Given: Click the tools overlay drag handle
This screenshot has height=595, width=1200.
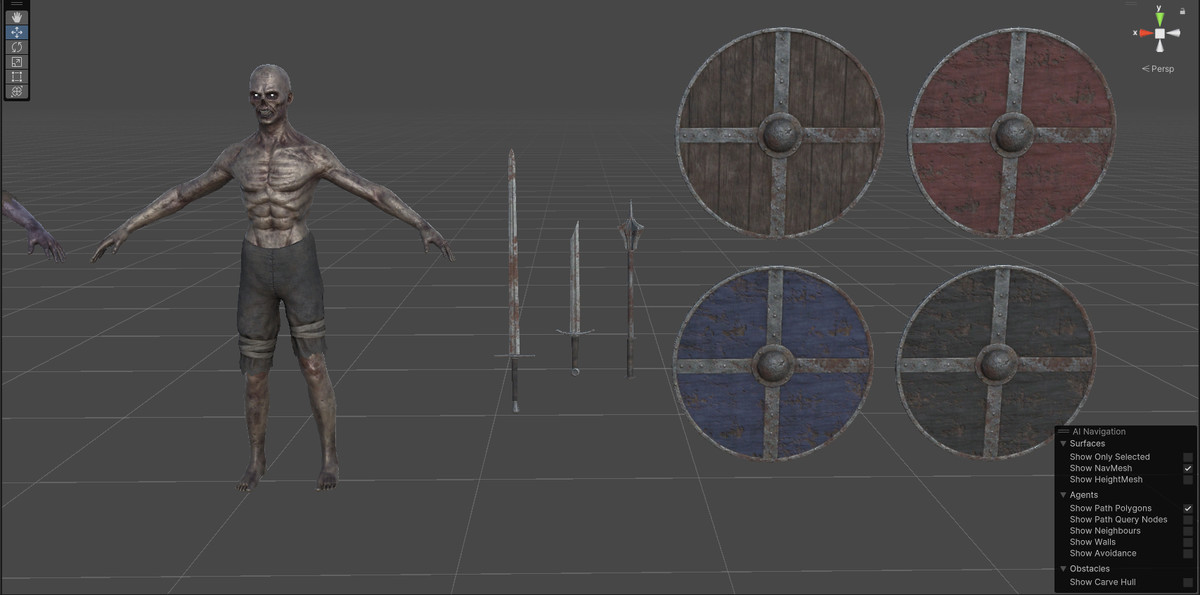Looking at the screenshot, I should [16, 4].
